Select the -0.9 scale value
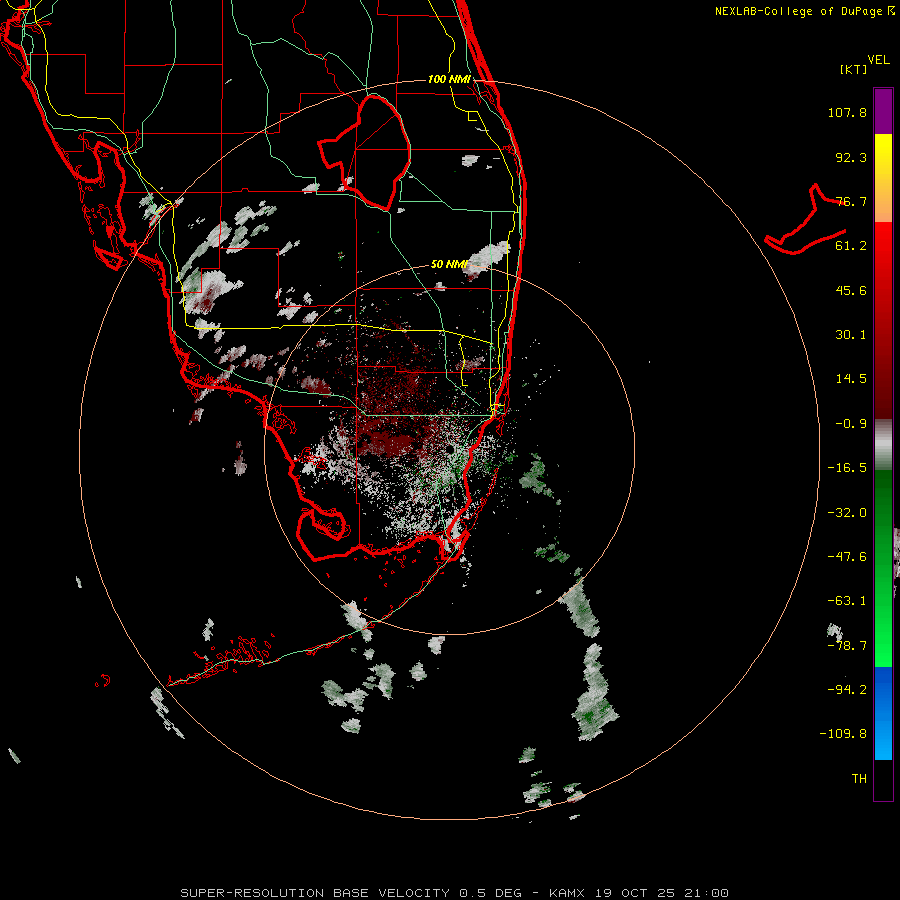Image resolution: width=900 pixels, height=900 pixels. coord(851,424)
